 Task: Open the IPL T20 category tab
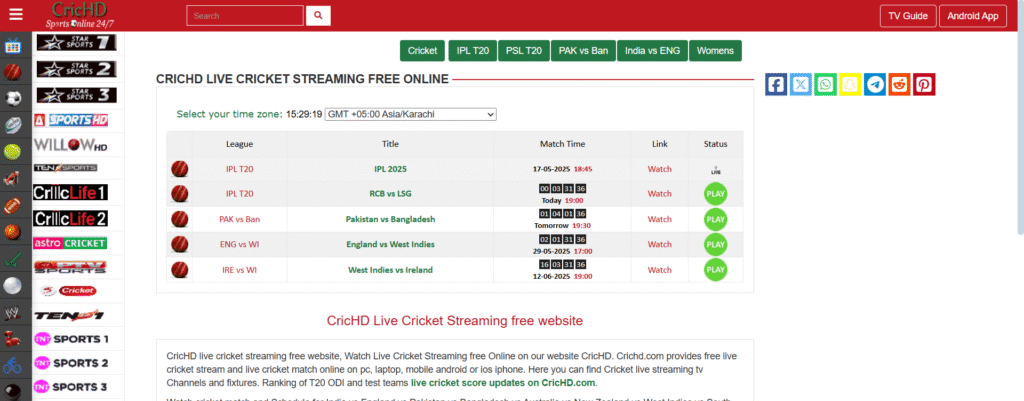[x=473, y=51]
